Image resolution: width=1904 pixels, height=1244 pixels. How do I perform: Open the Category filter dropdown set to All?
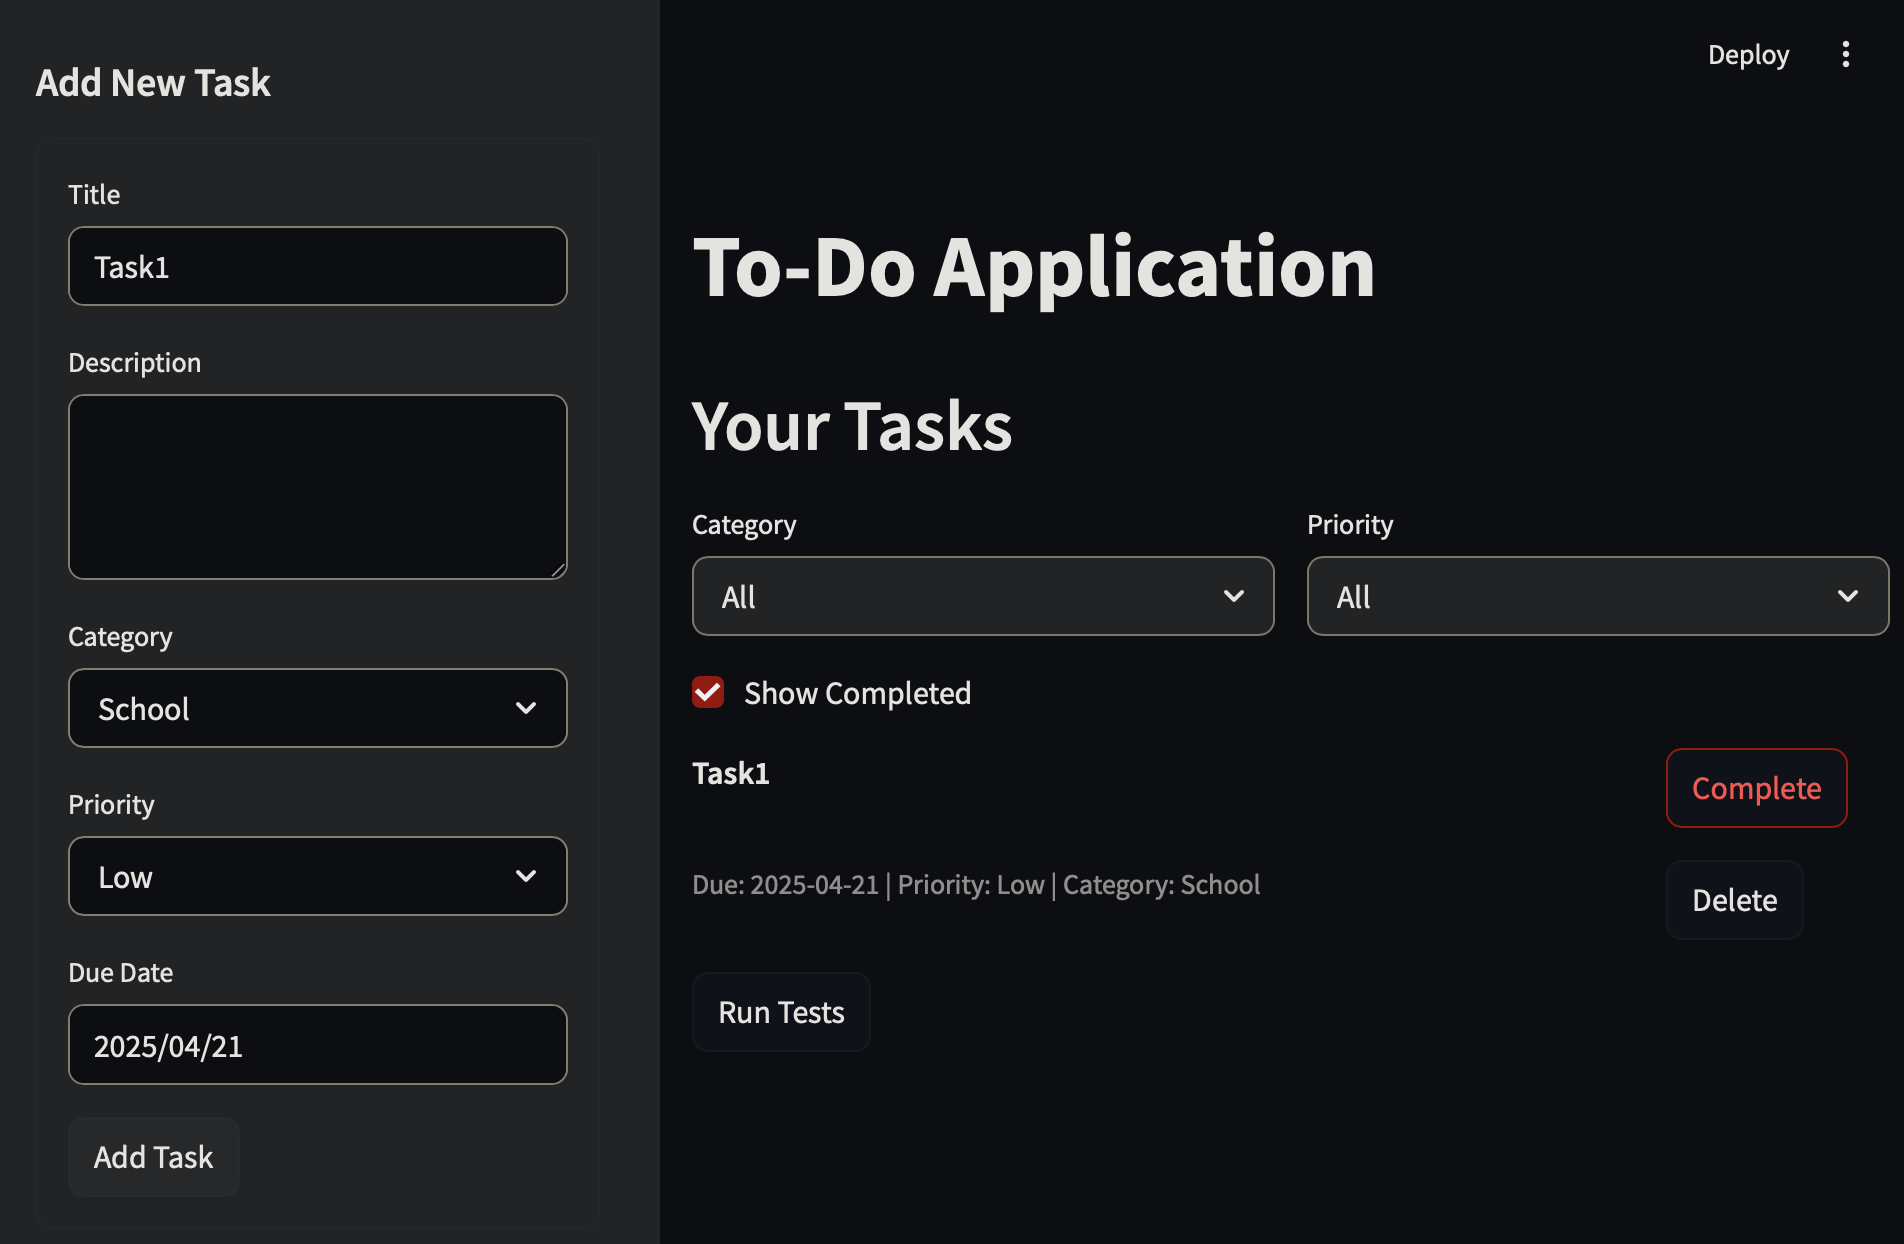tap(983, 596)
